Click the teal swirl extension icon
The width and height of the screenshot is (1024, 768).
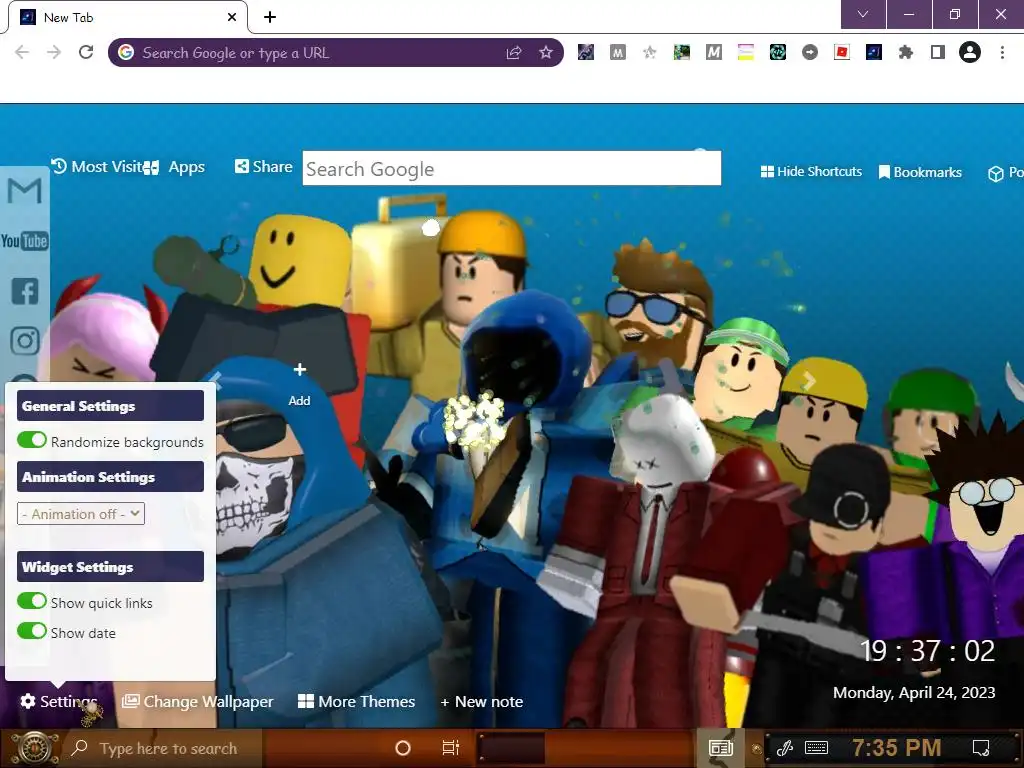tap(778, 52)
